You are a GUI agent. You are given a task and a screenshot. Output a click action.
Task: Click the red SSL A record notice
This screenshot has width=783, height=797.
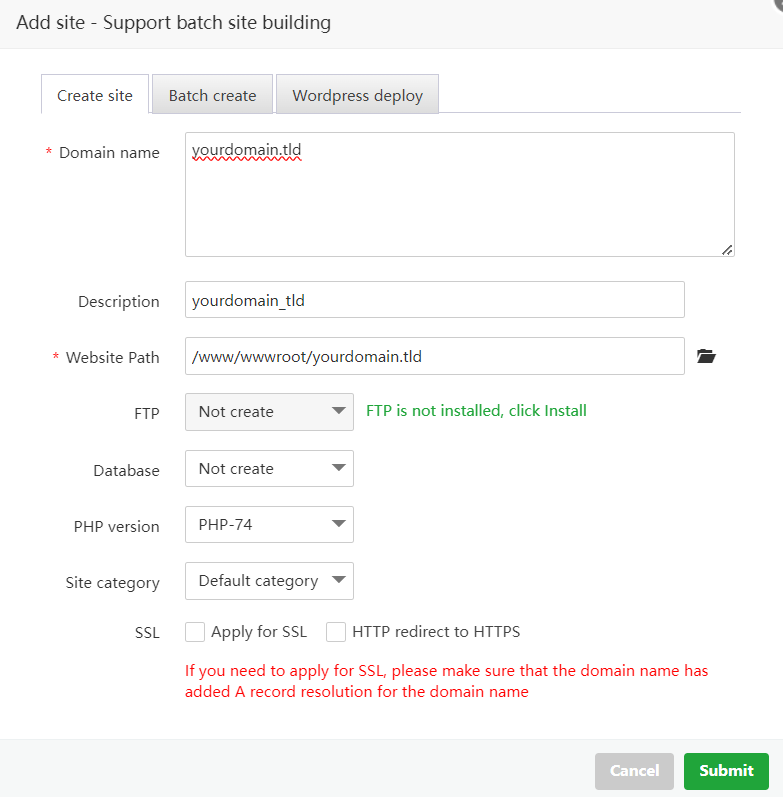pyautogui.click(x=446, y=681)
